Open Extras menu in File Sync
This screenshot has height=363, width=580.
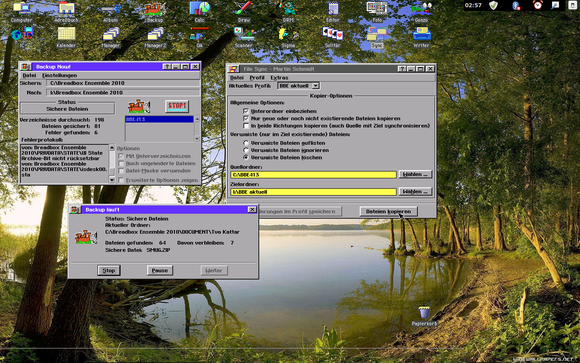[x=279, y=78]
